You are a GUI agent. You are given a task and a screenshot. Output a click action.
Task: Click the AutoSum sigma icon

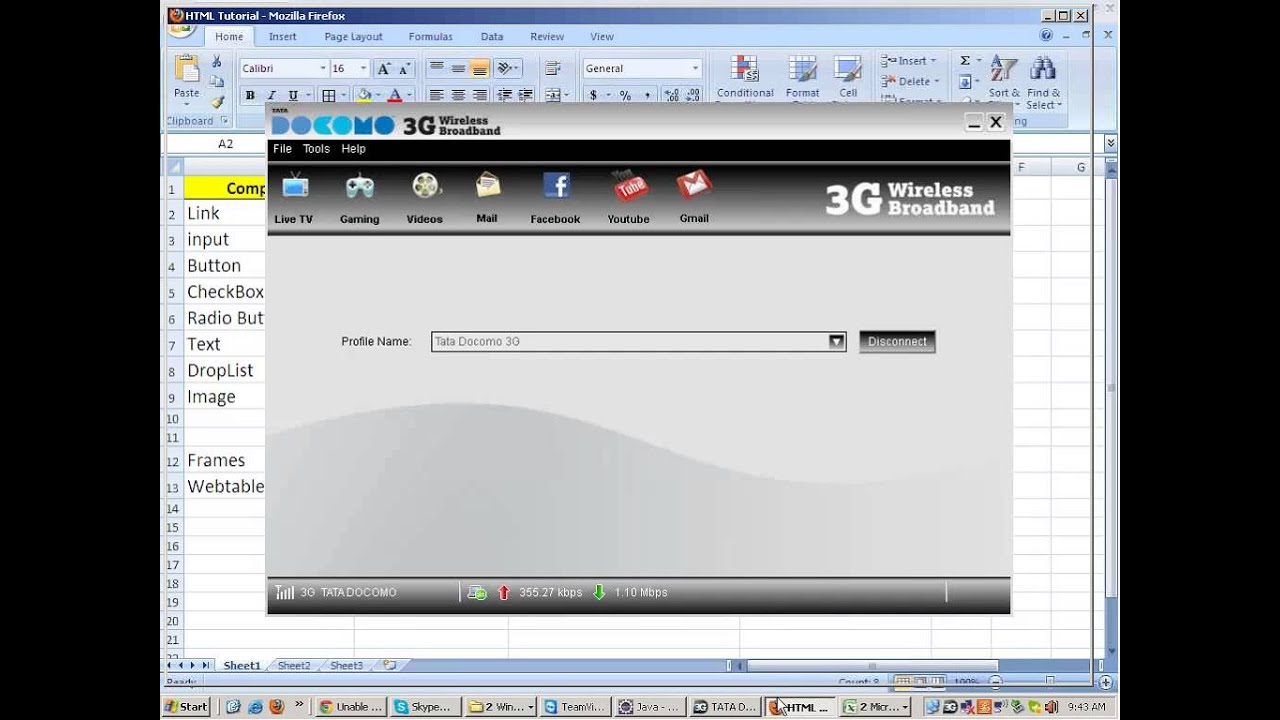pyautogui.click(x=965, y=61)
